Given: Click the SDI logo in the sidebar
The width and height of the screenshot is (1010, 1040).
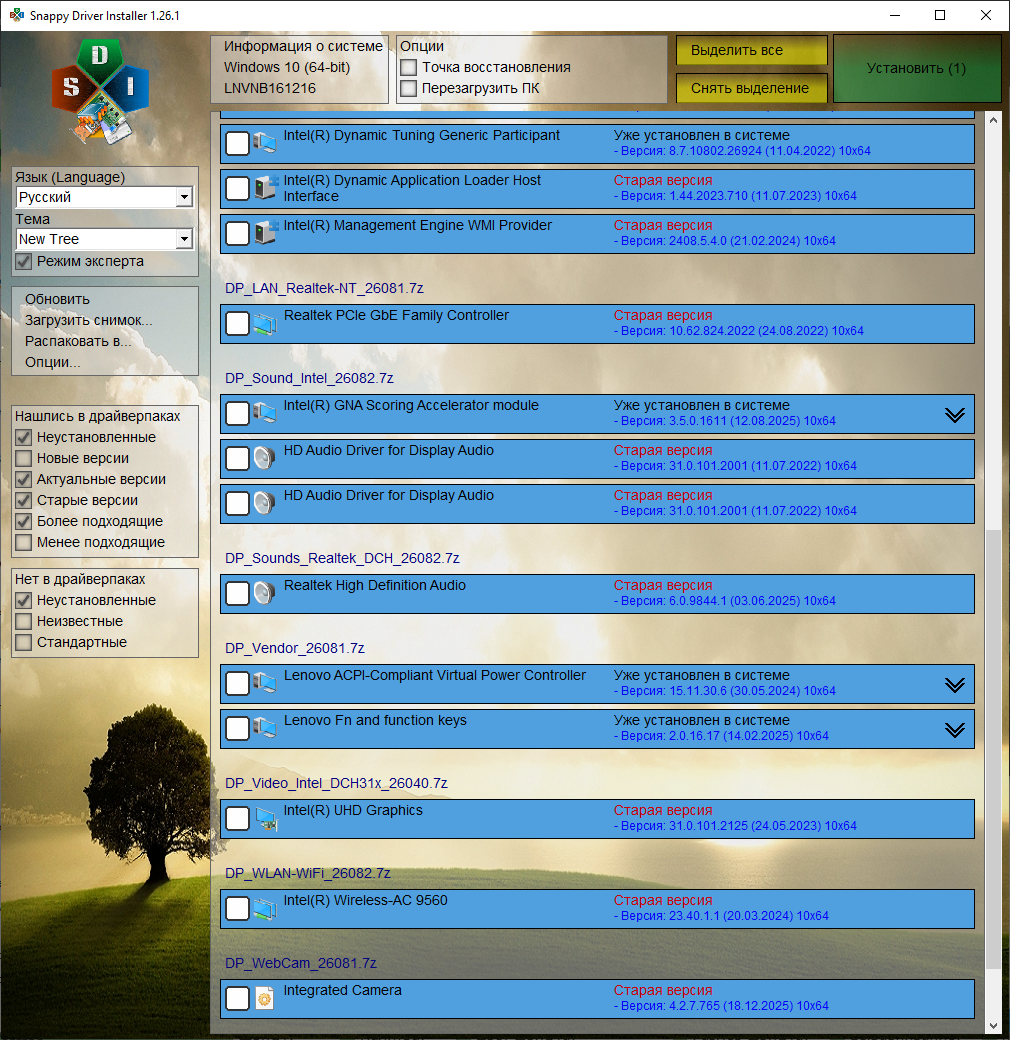Looking at the screenshot, I should (x=101, y=92).
